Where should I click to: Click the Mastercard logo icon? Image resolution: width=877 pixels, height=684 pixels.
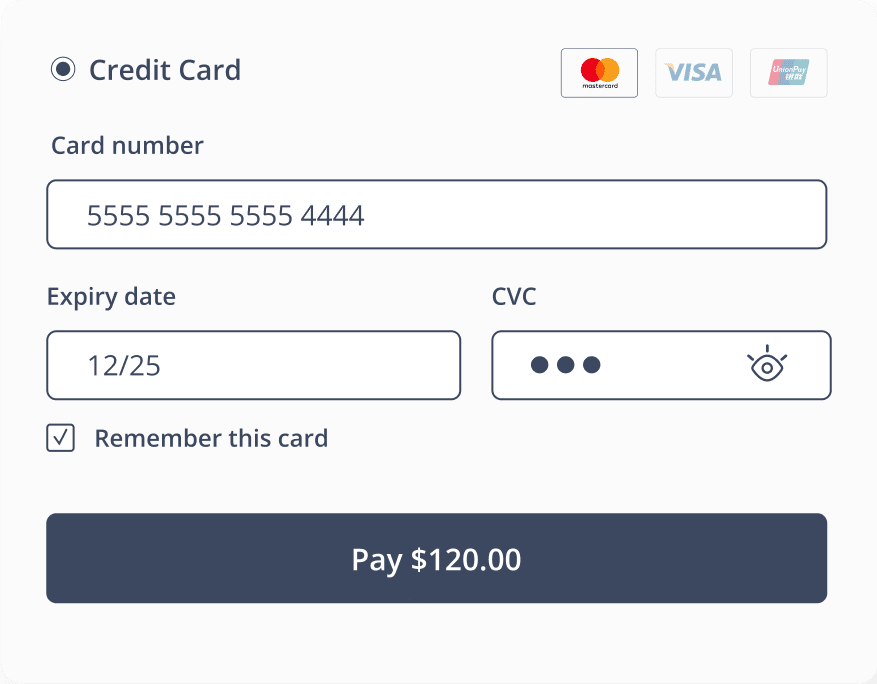pyautogui.click(x=599, y=73)
